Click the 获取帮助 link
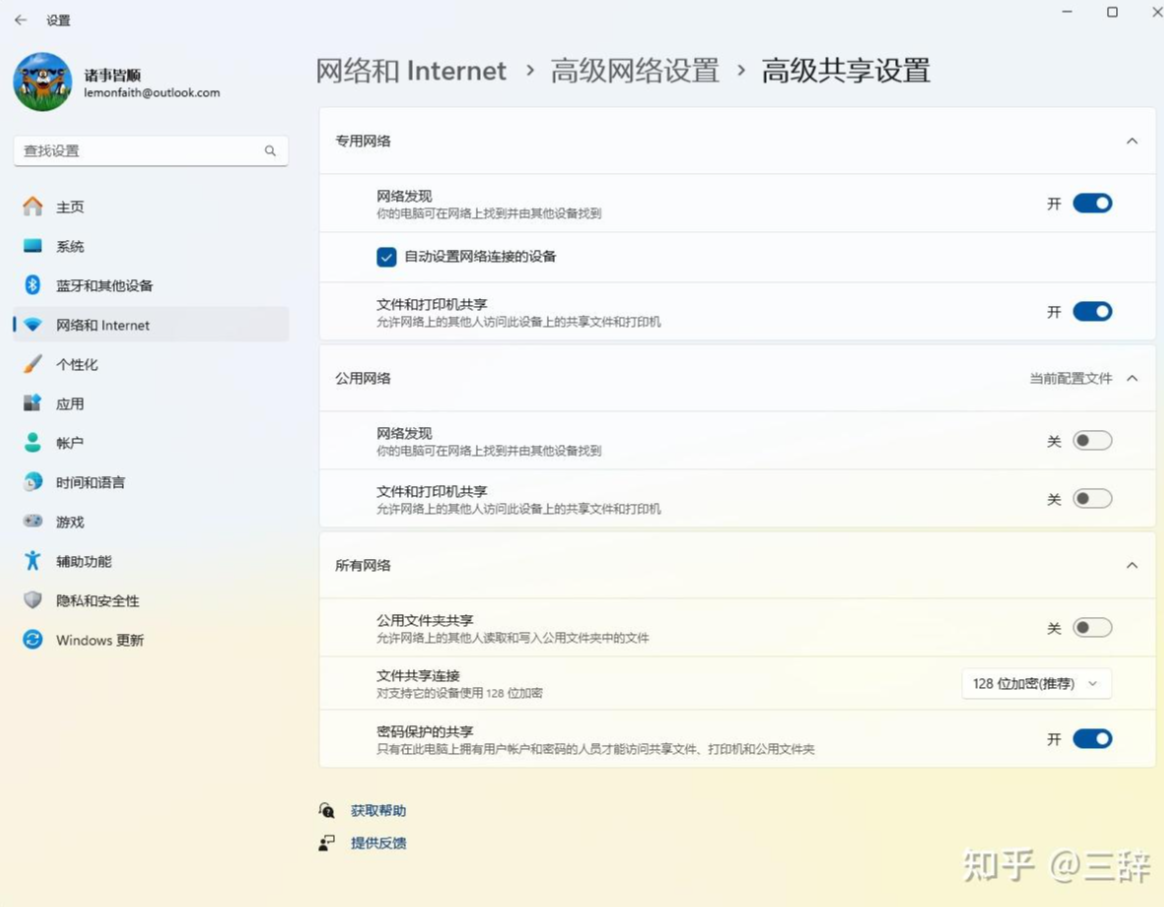Image resolution: width=1164 pixels, height=907 pixels. coord(378,811)
